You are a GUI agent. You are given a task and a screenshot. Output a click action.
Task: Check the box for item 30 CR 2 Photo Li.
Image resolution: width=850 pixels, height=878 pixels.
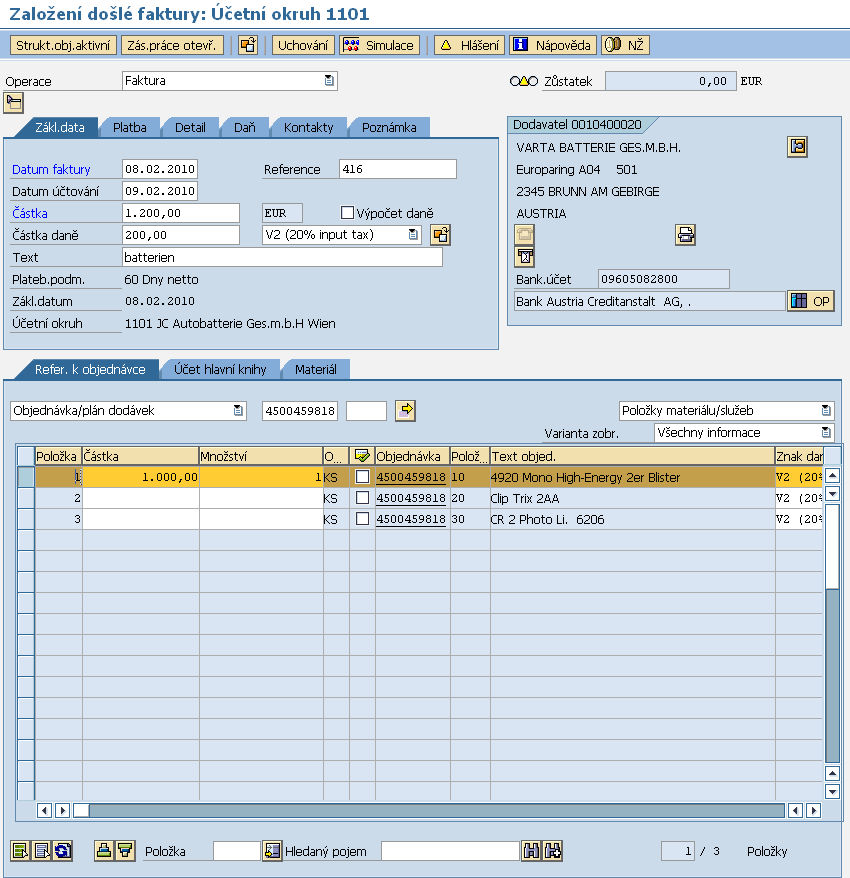click(x=362, y=519)
